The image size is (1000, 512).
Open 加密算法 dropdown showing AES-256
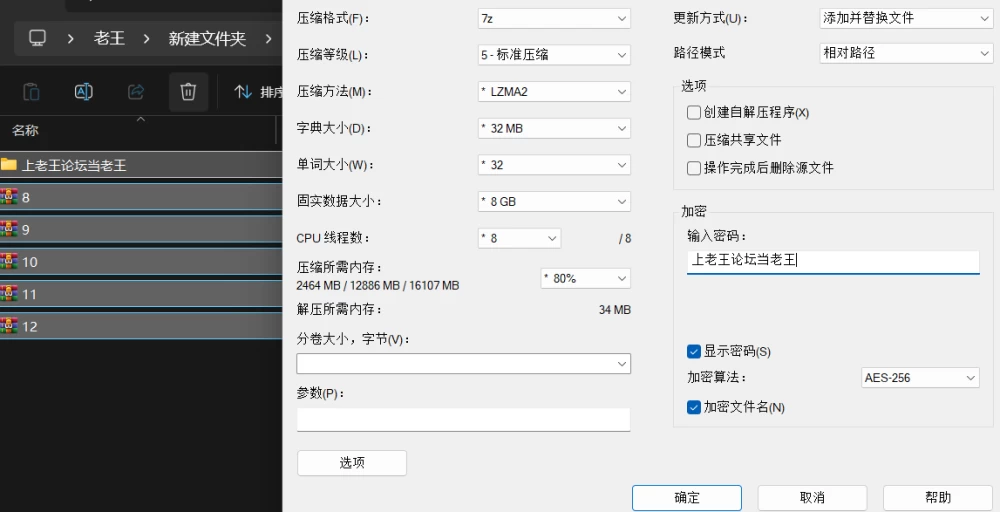920,377
